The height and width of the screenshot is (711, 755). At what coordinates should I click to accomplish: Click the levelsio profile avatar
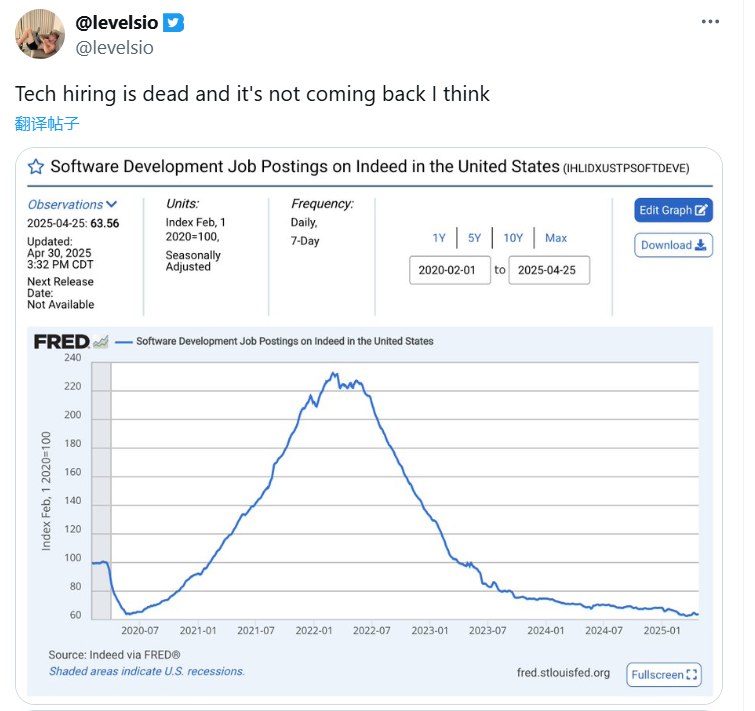(x=40, y=35)
